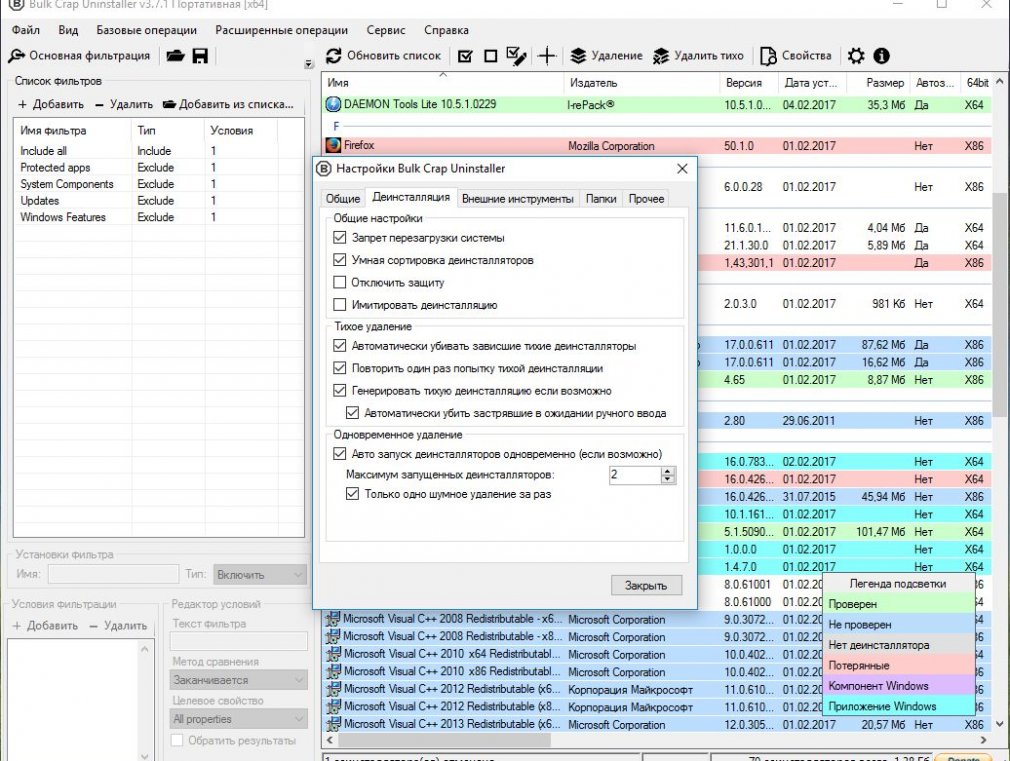Click the Firefox app icon in list

pyautogui.click(x=333, y=146)
